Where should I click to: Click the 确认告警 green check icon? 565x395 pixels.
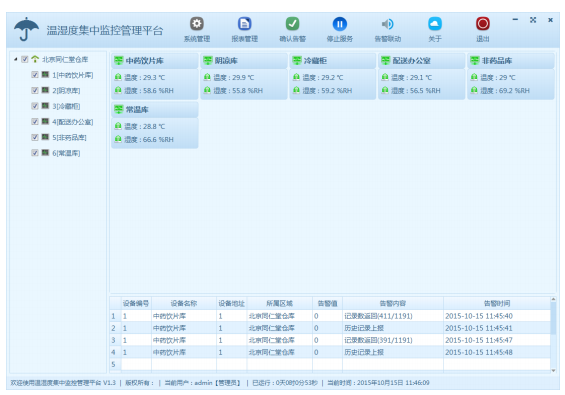[292, 24]
